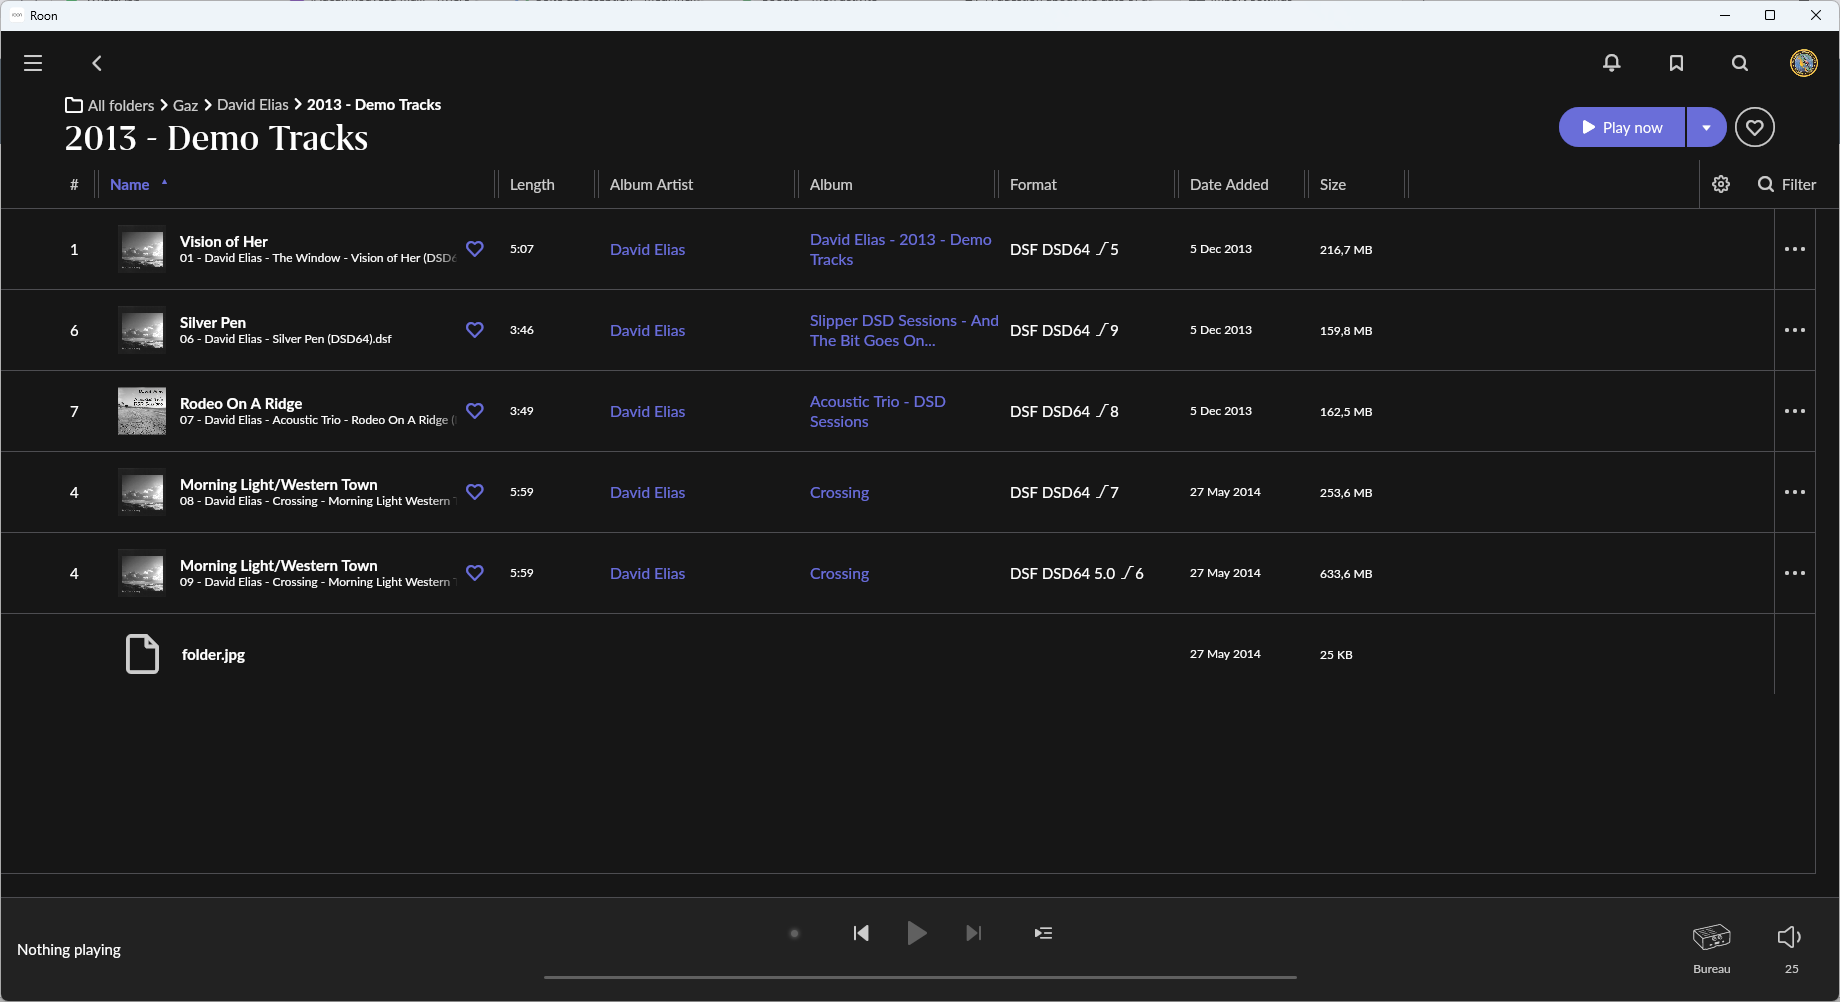Sort by Name column header

(x=130, y=184)
